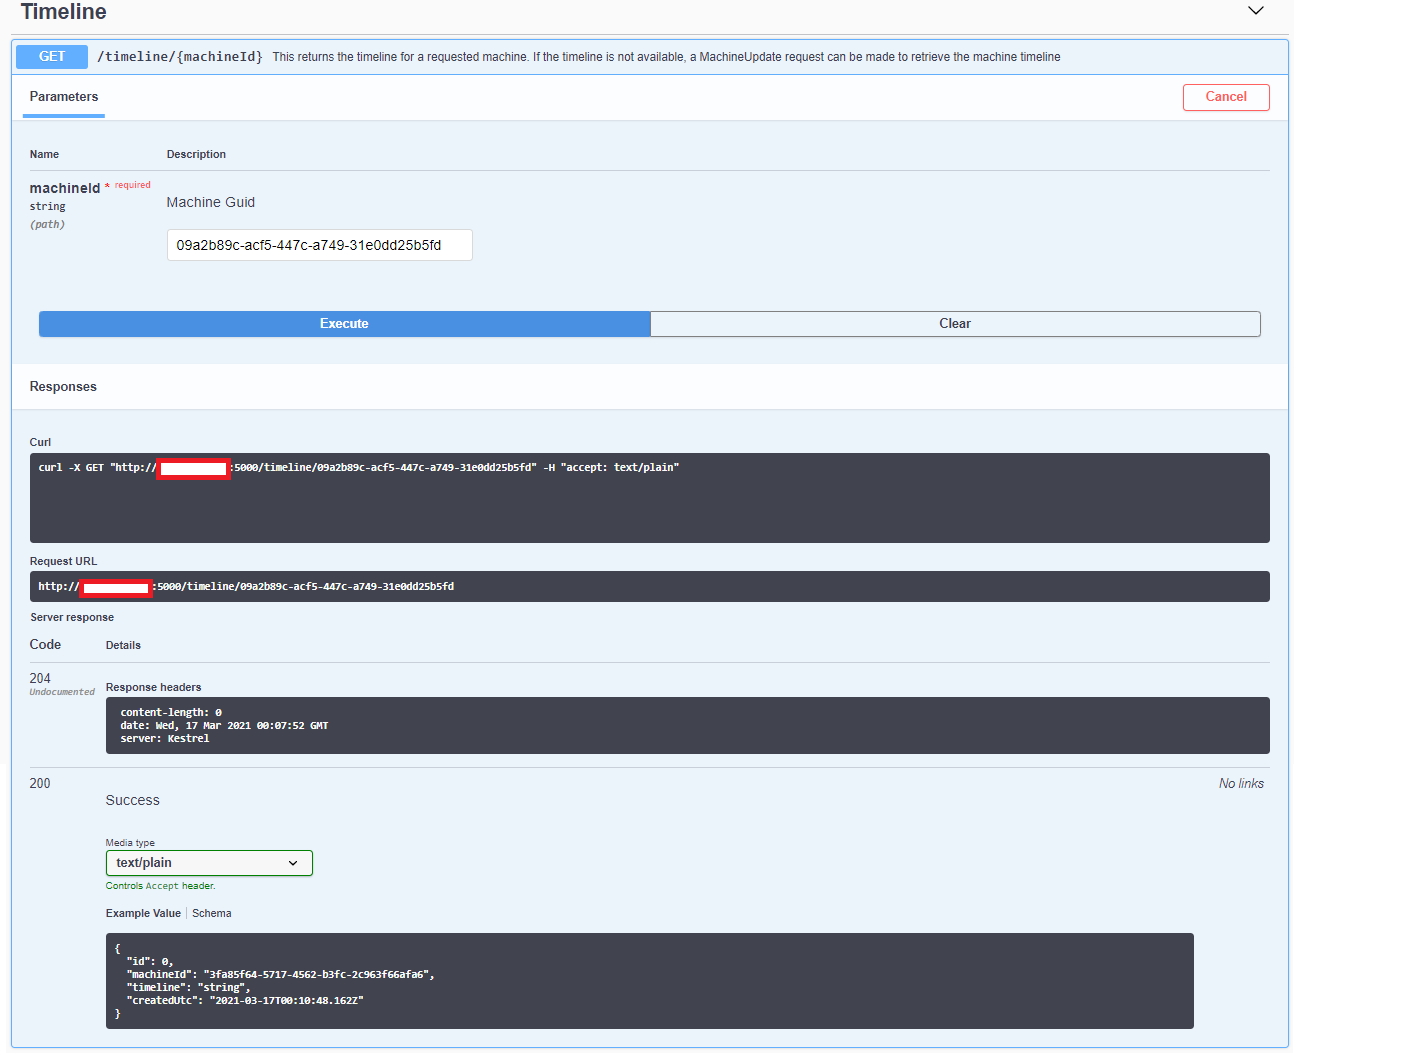Click the Timeline page title
Screen dimensions: 1414x1053
point(63,13)
